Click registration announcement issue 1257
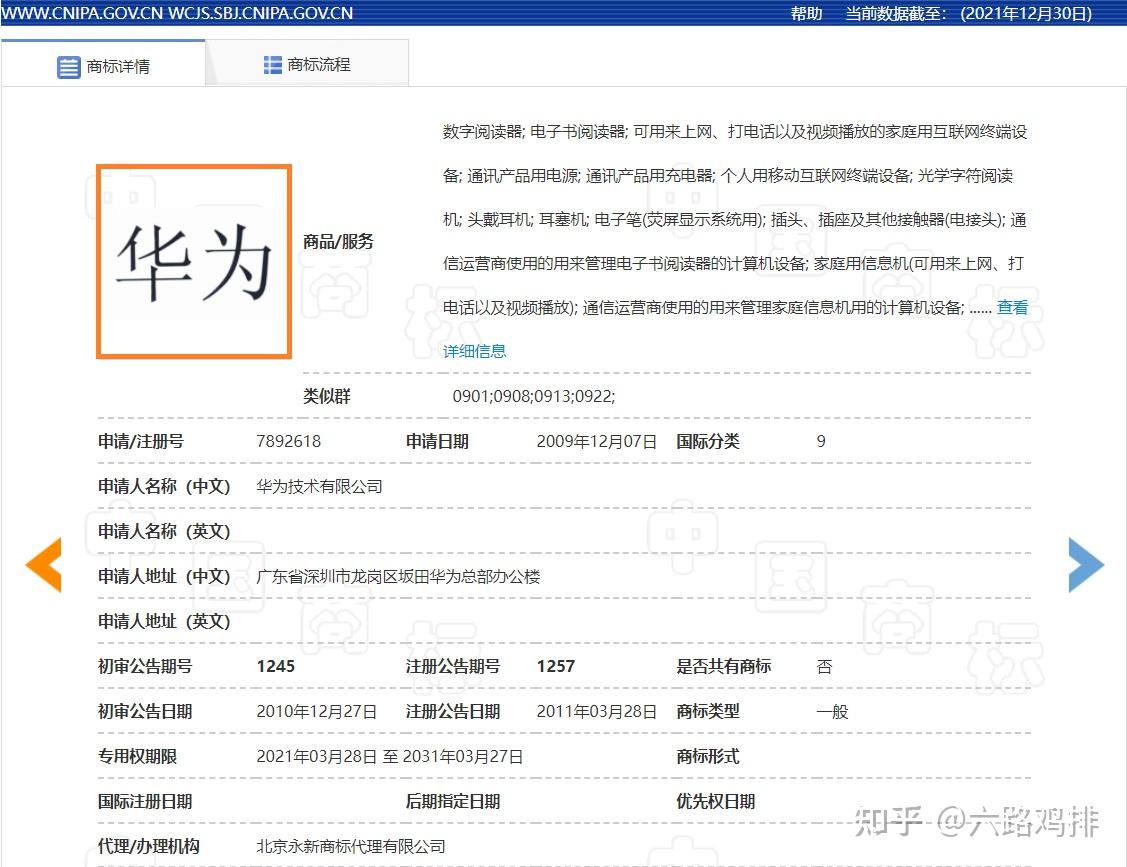 pyautogui.click(x=556, y=666)
